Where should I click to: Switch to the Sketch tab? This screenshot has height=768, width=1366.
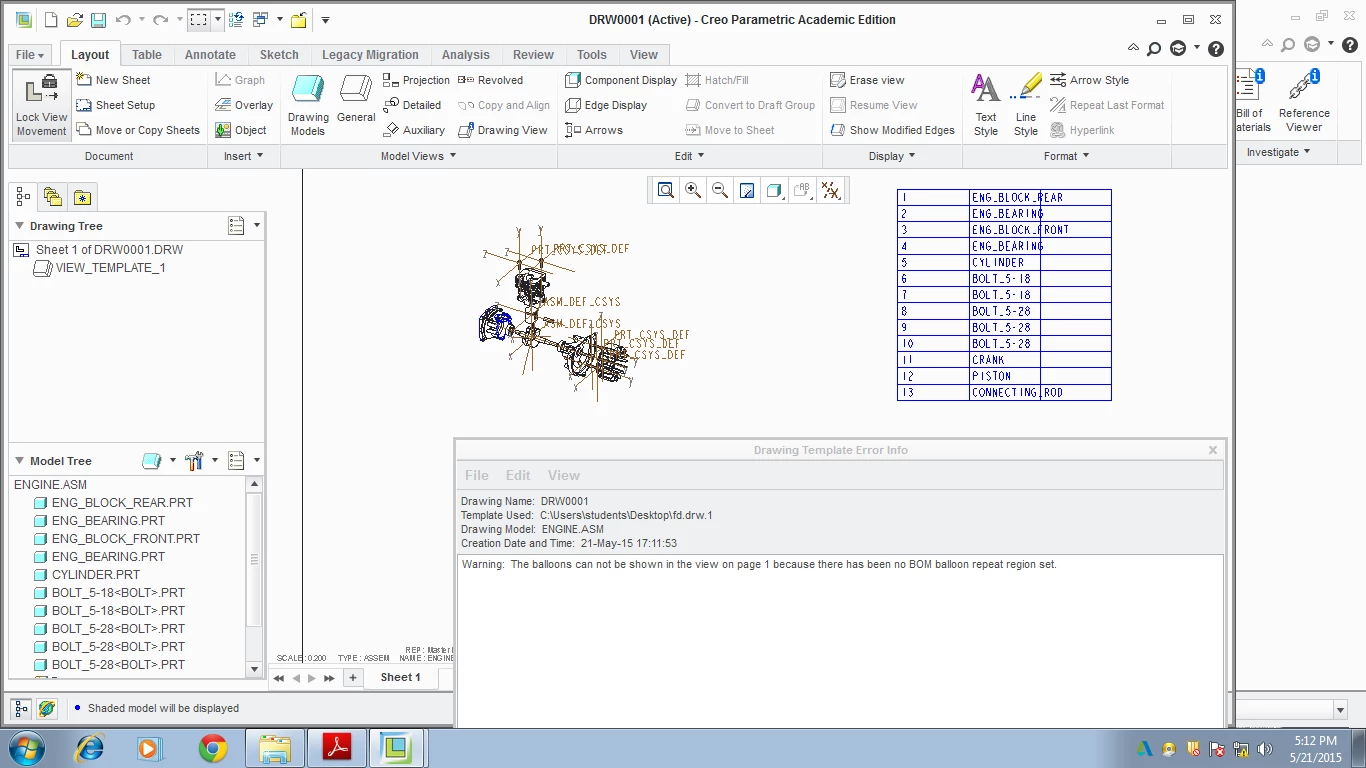279,55
